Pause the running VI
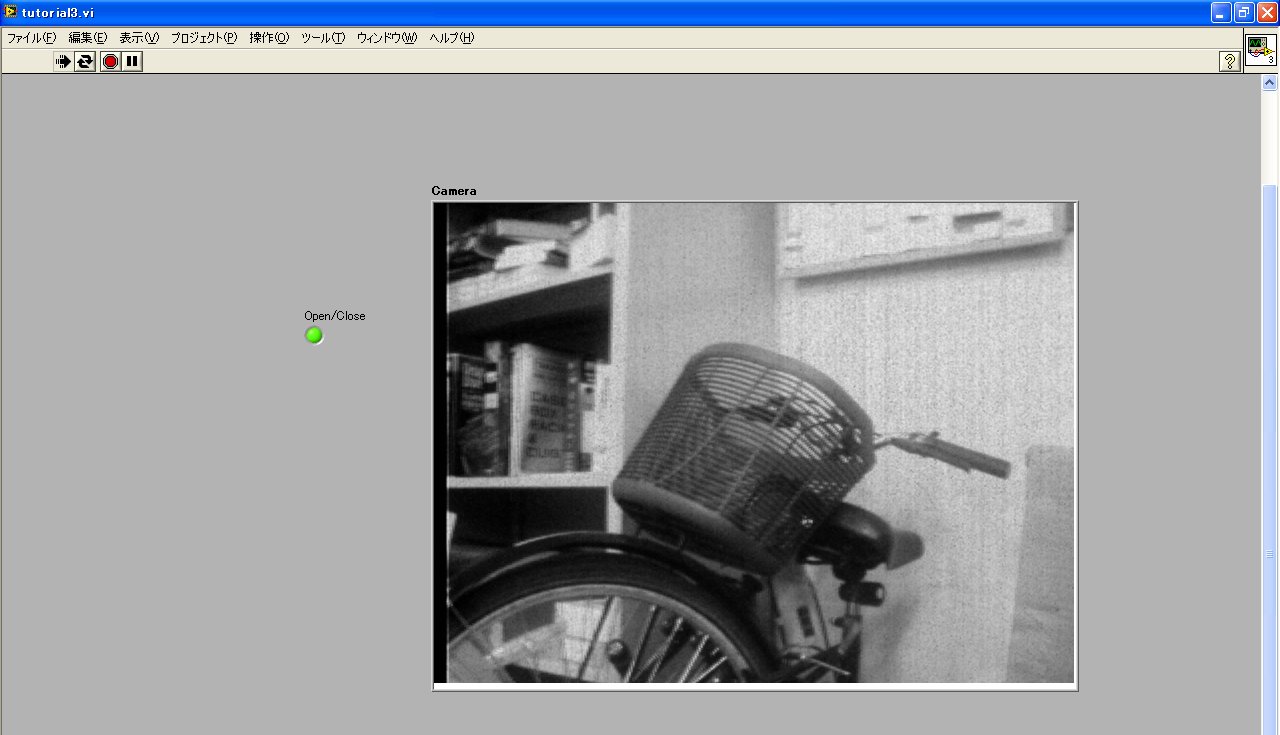The height and width of the screenshot is (735, 1280). coord(132,62)
